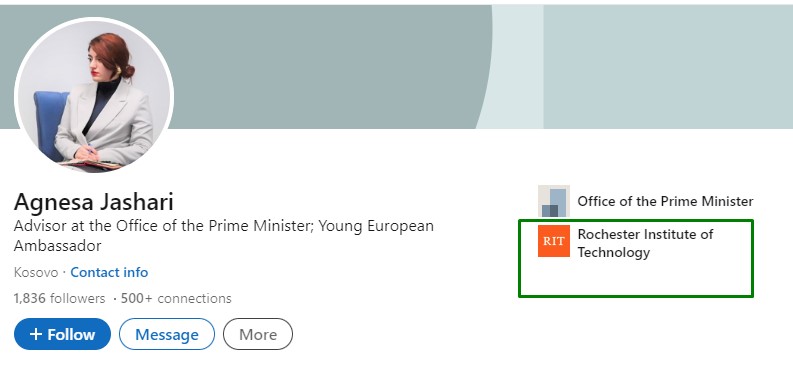Click the orange RIT logo icon
Viewport: 793px width, 370px height.
coord(554,241)
